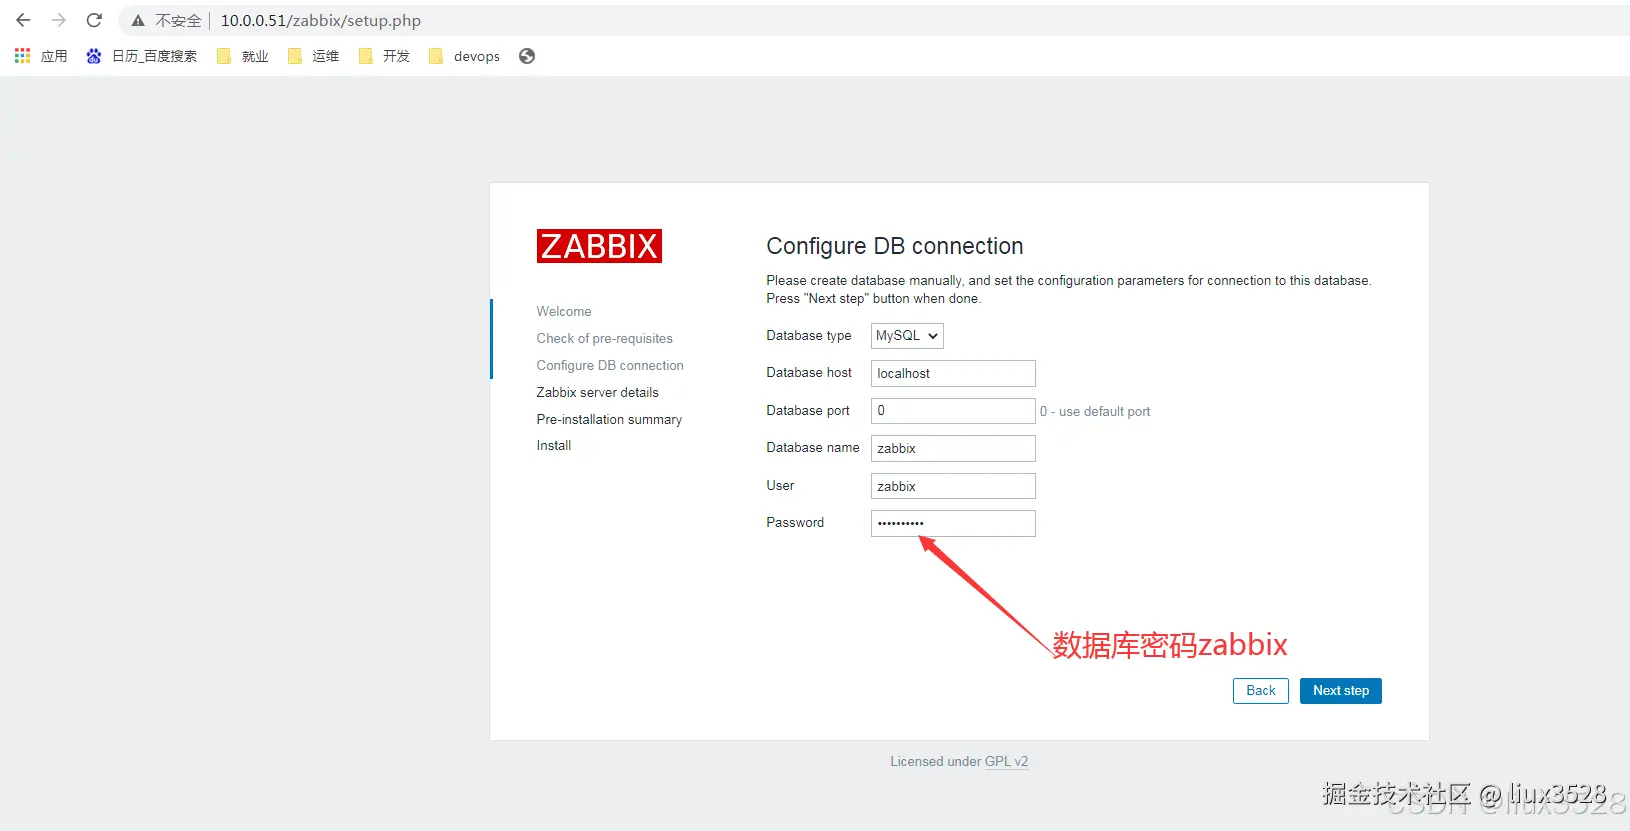
Task: Reload the page with refresh icon
Action: [x=94, y=20]
